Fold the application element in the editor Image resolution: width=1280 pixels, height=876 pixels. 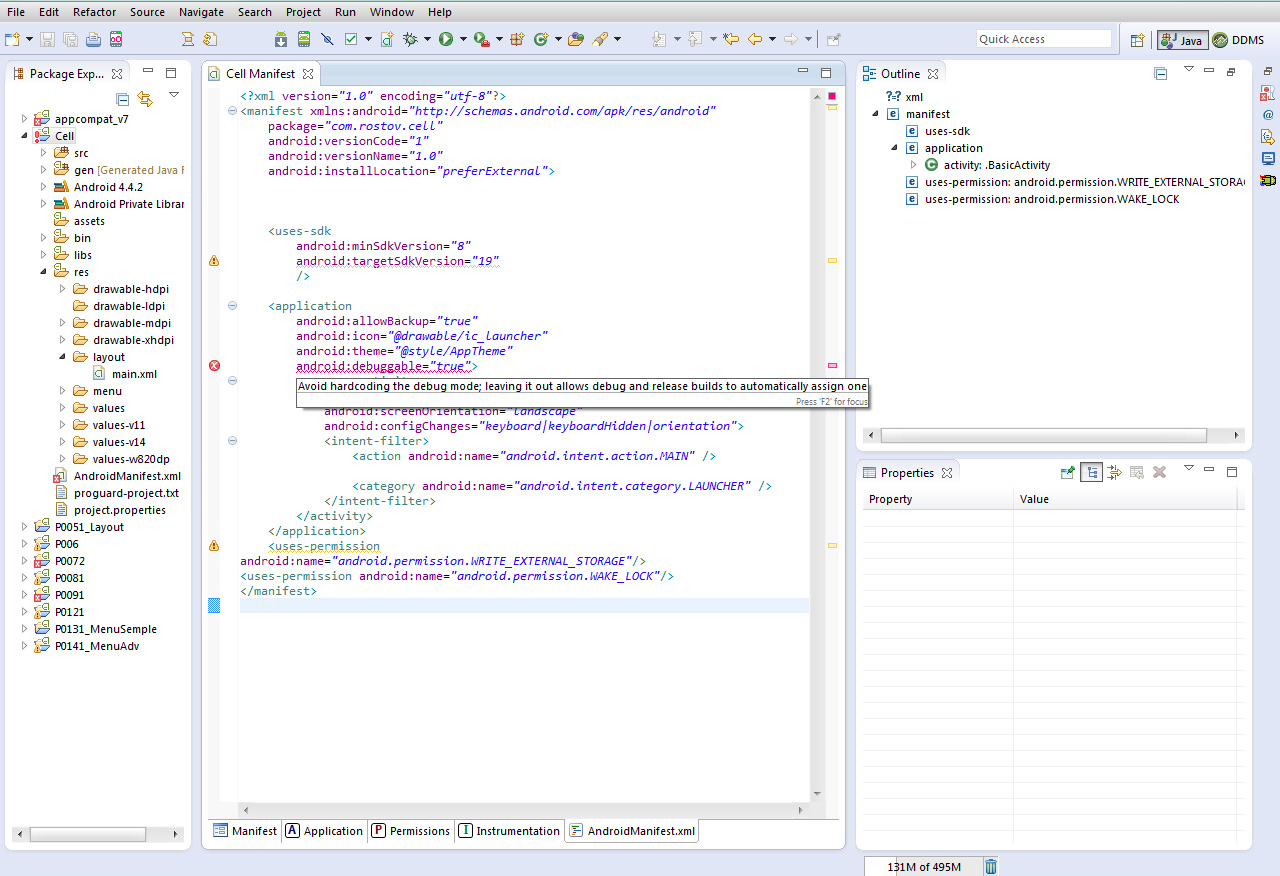[232, 306]
